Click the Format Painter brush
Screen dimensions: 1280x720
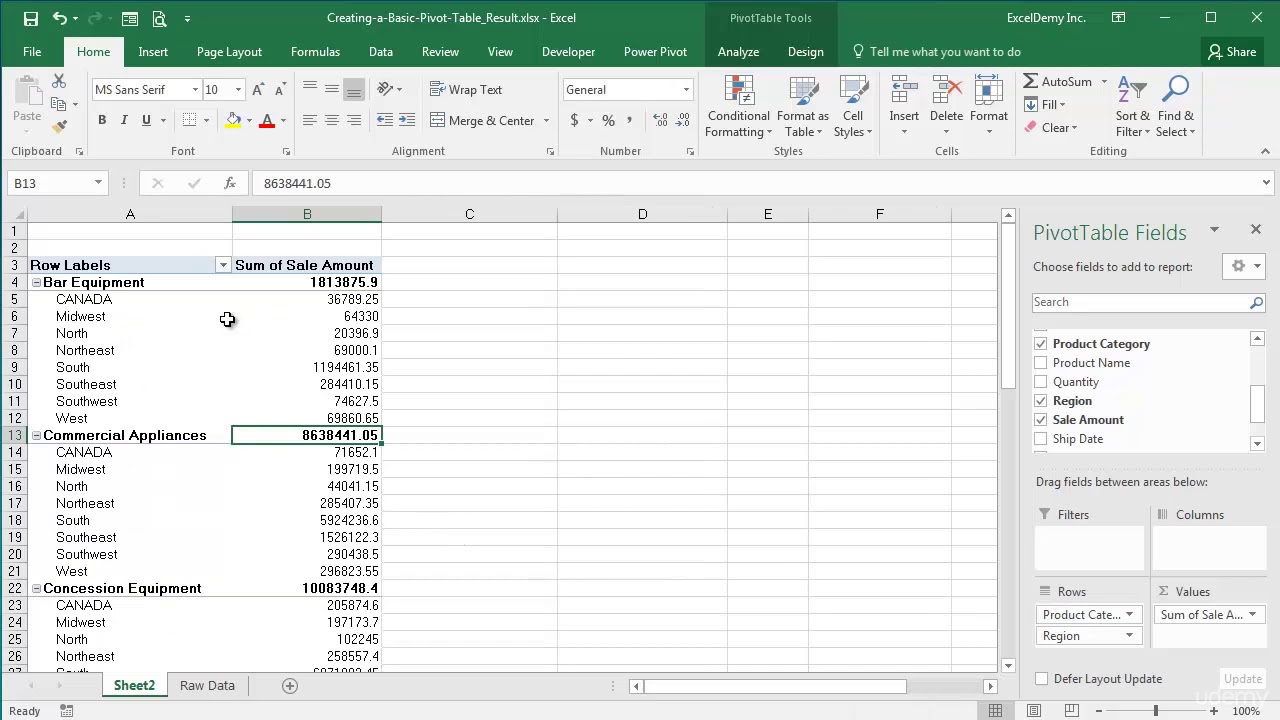pyautogui.click(x=59, y=127)
